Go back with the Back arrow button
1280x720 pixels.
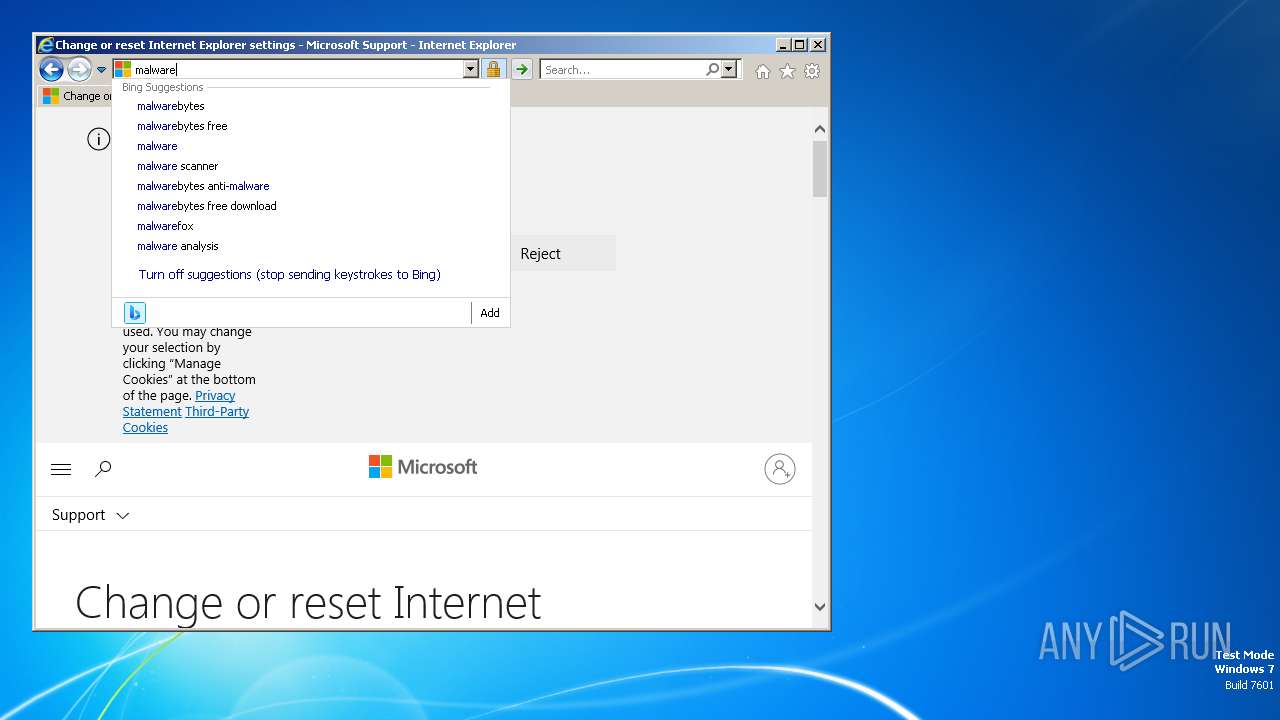click(x=51, y=69)
